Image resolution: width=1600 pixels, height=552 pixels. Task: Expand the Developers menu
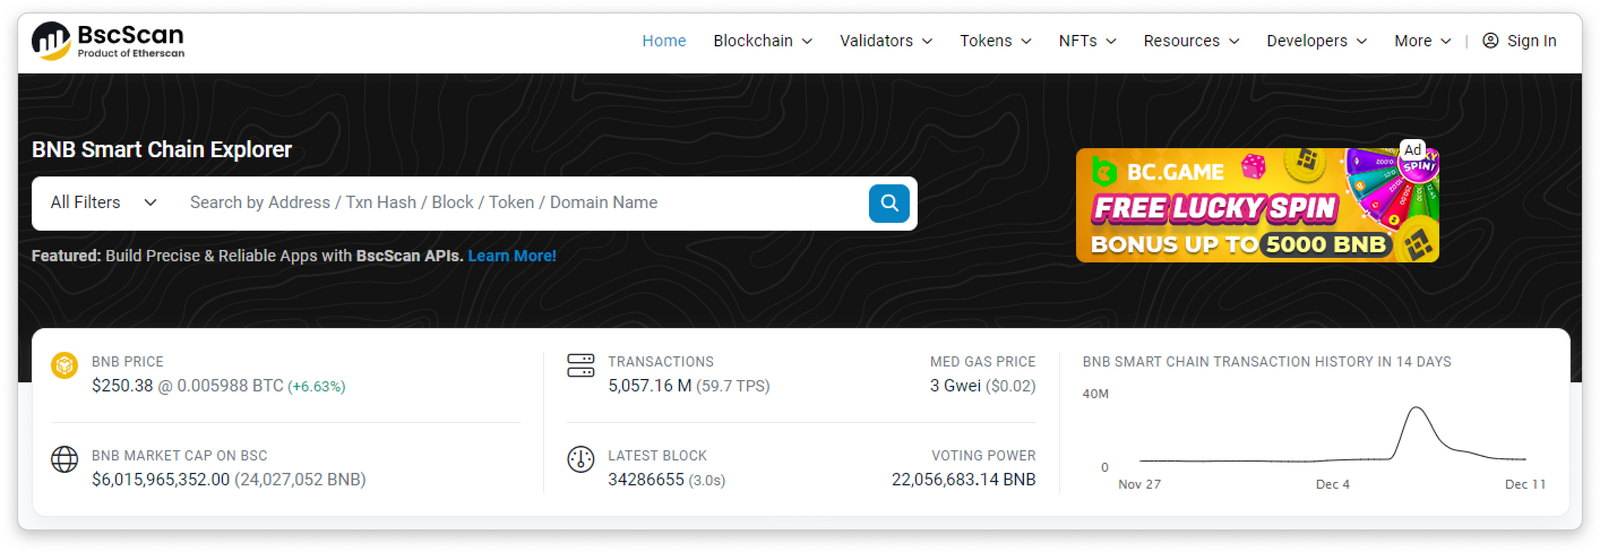[1317, 41]
